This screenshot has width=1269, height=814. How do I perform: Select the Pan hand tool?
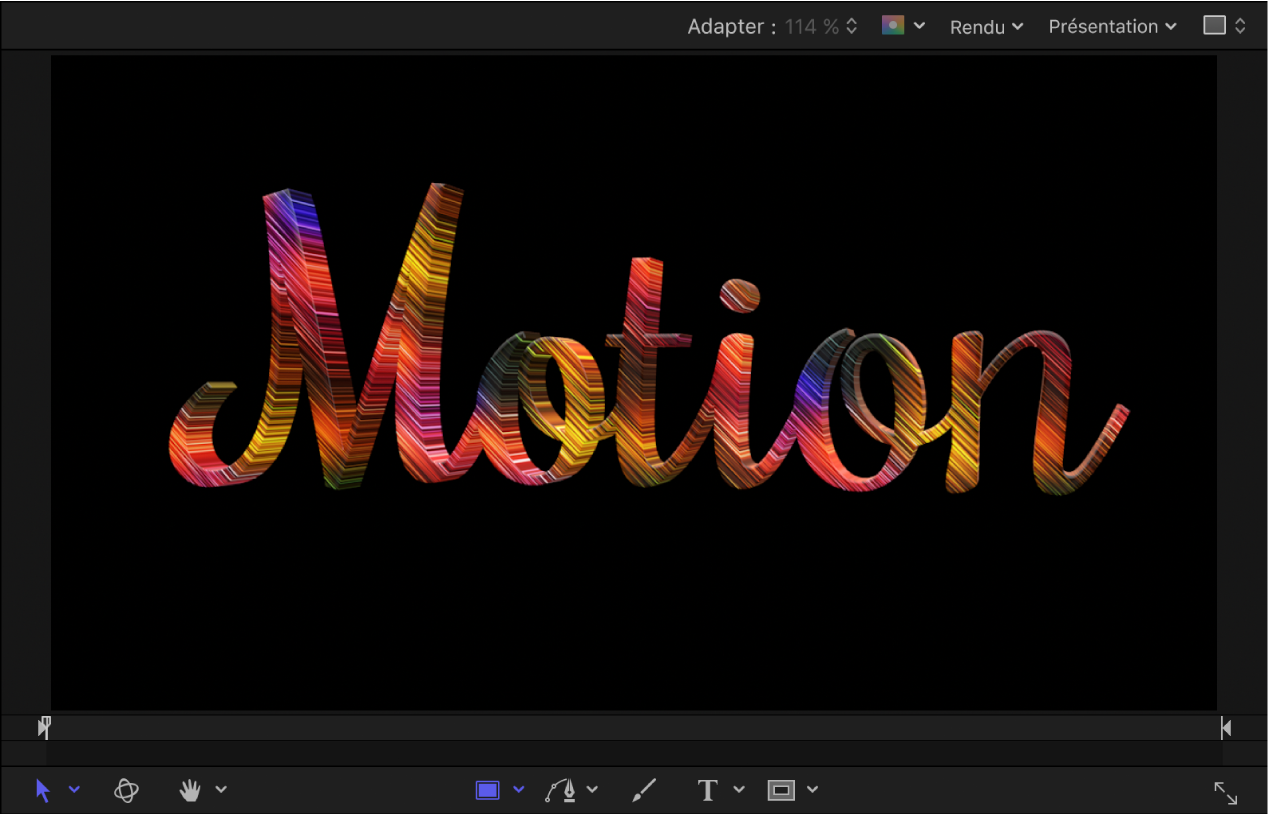189,790
